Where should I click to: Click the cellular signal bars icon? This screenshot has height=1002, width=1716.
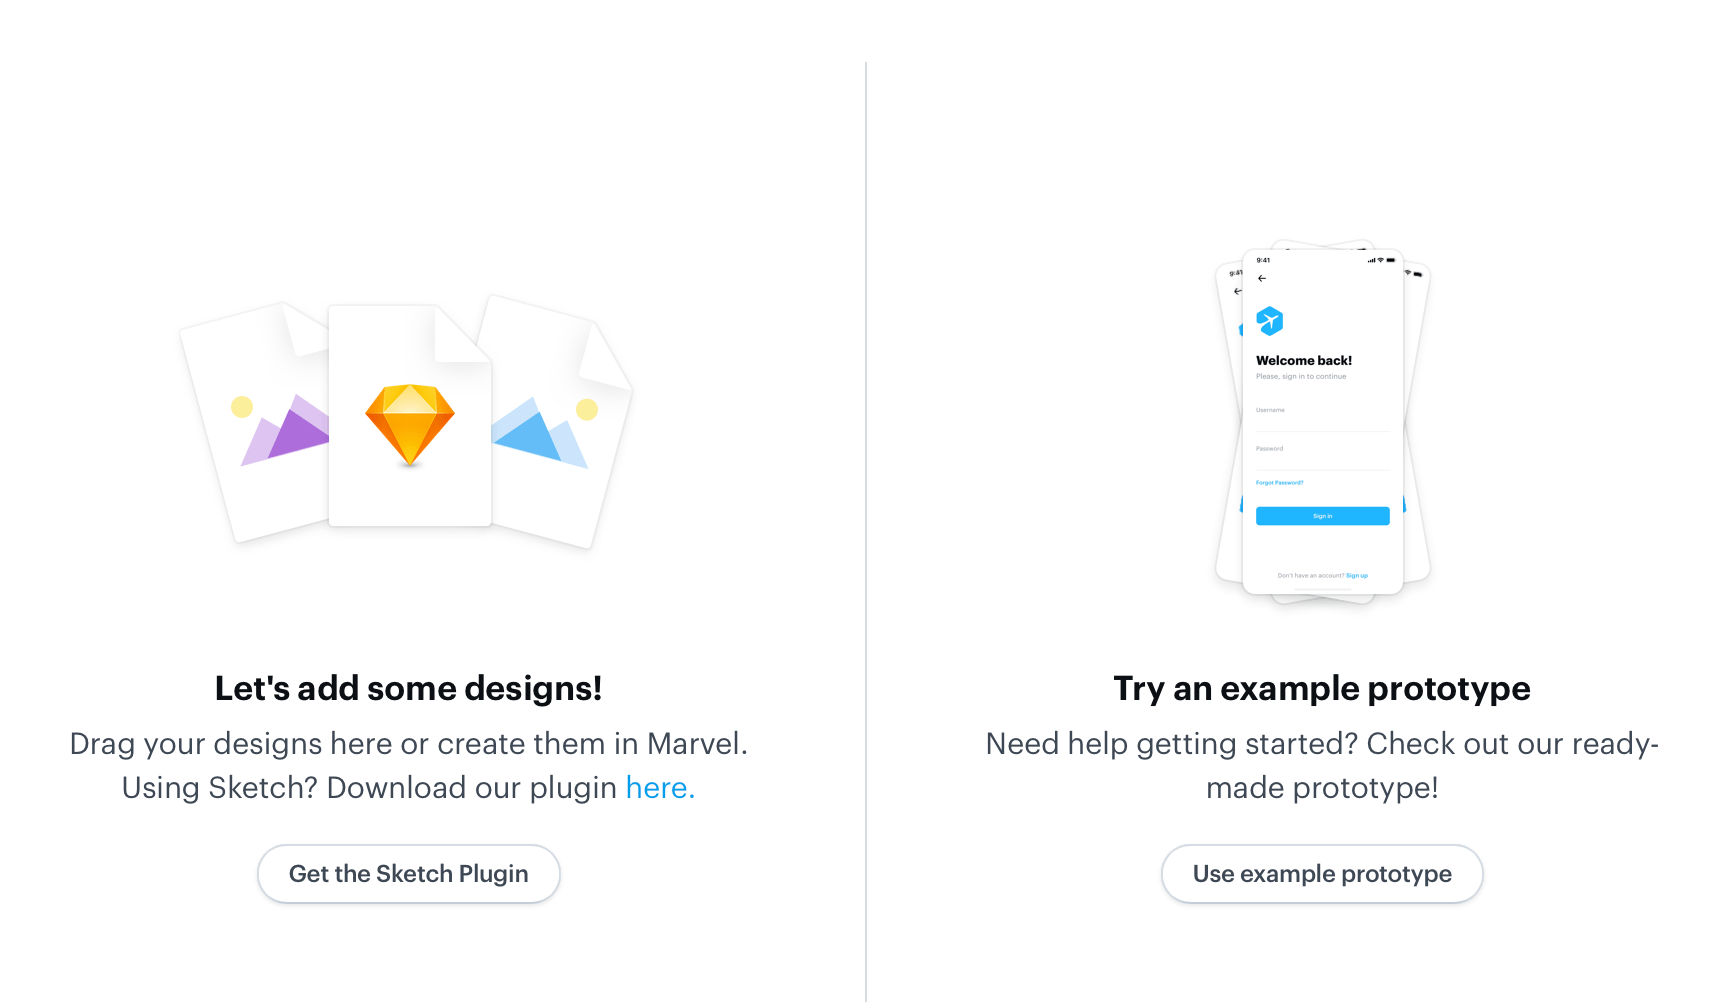tap(1371, 261)
